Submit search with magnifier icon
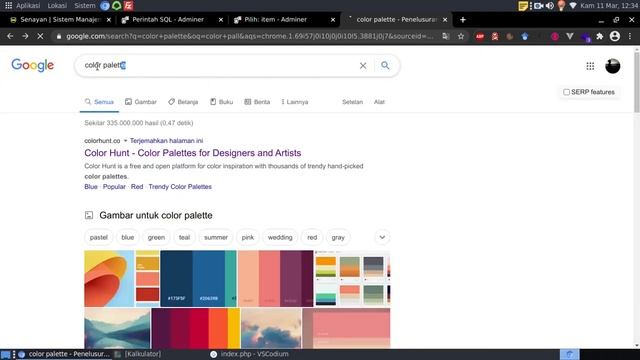The height and width of the screenshot is (360, 640). coord(385,65)
